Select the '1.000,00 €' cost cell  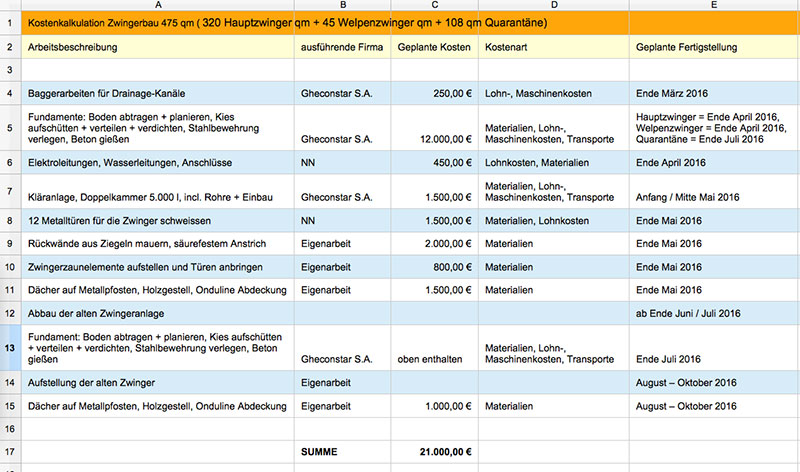point(435,406)
